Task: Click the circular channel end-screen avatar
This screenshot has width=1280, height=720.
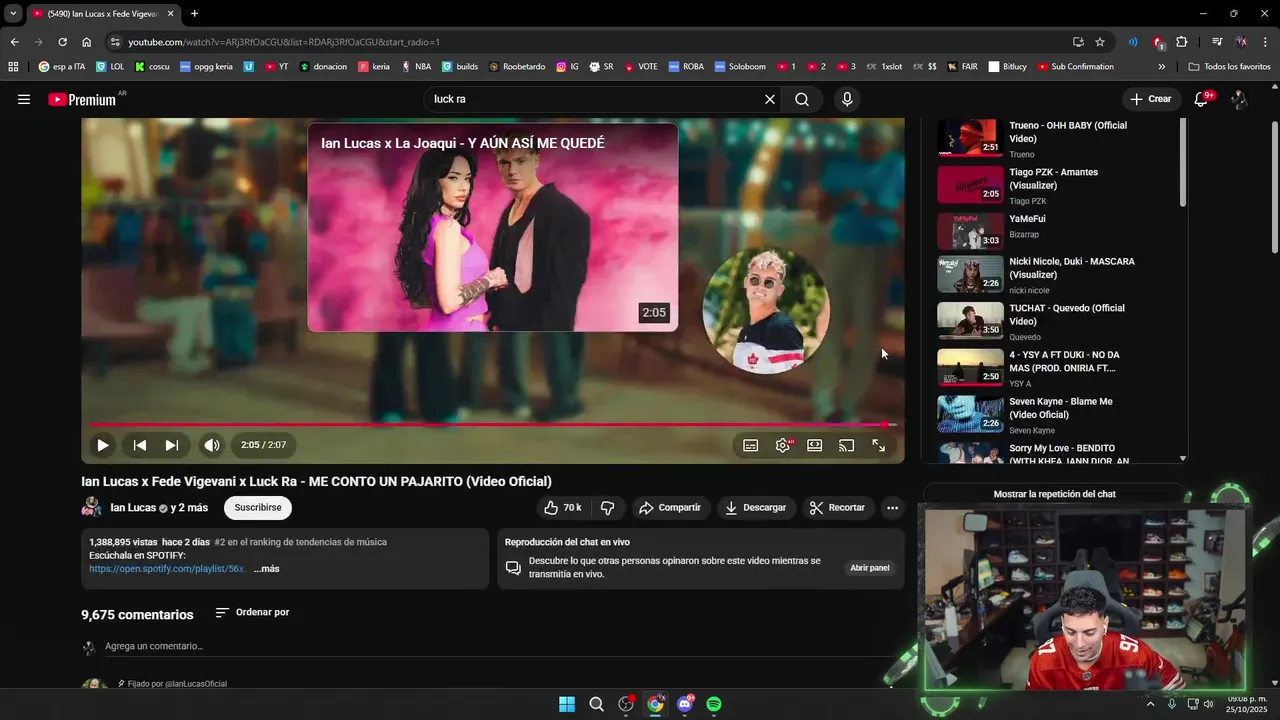Action: pyautogui.click(x=766, y=310)
